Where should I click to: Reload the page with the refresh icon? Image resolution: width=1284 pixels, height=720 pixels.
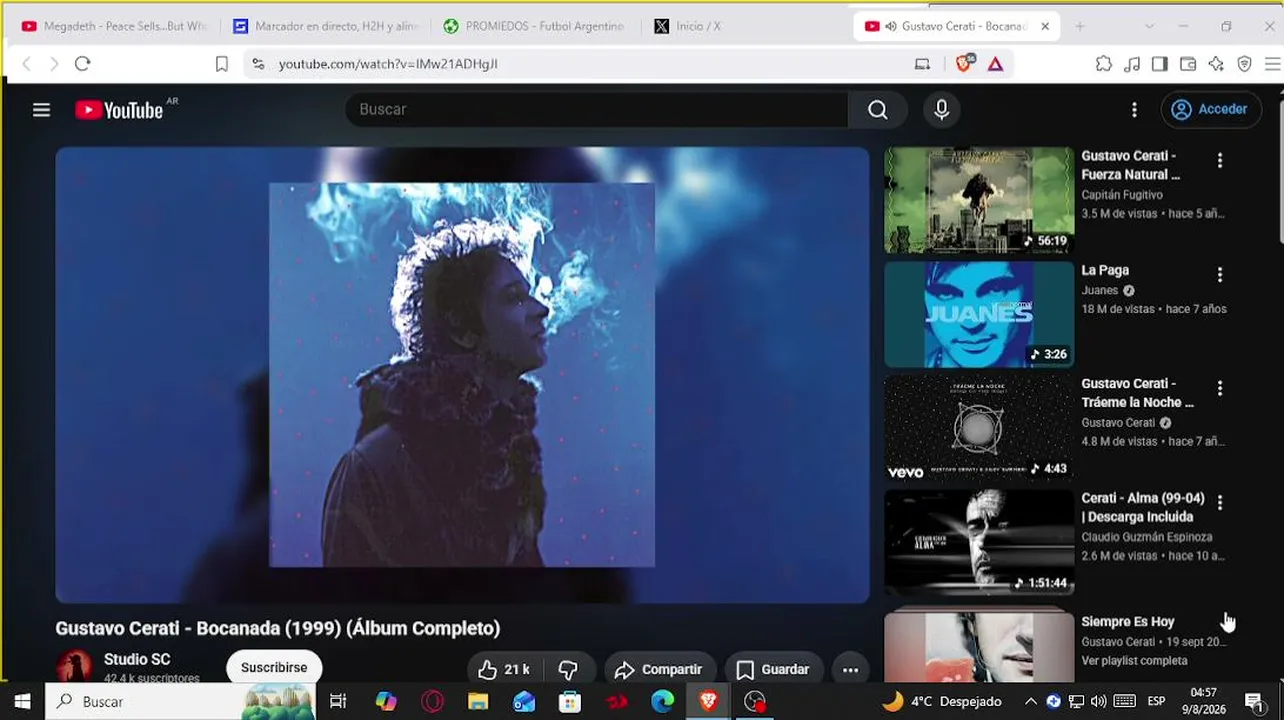[x=82, y=64]
